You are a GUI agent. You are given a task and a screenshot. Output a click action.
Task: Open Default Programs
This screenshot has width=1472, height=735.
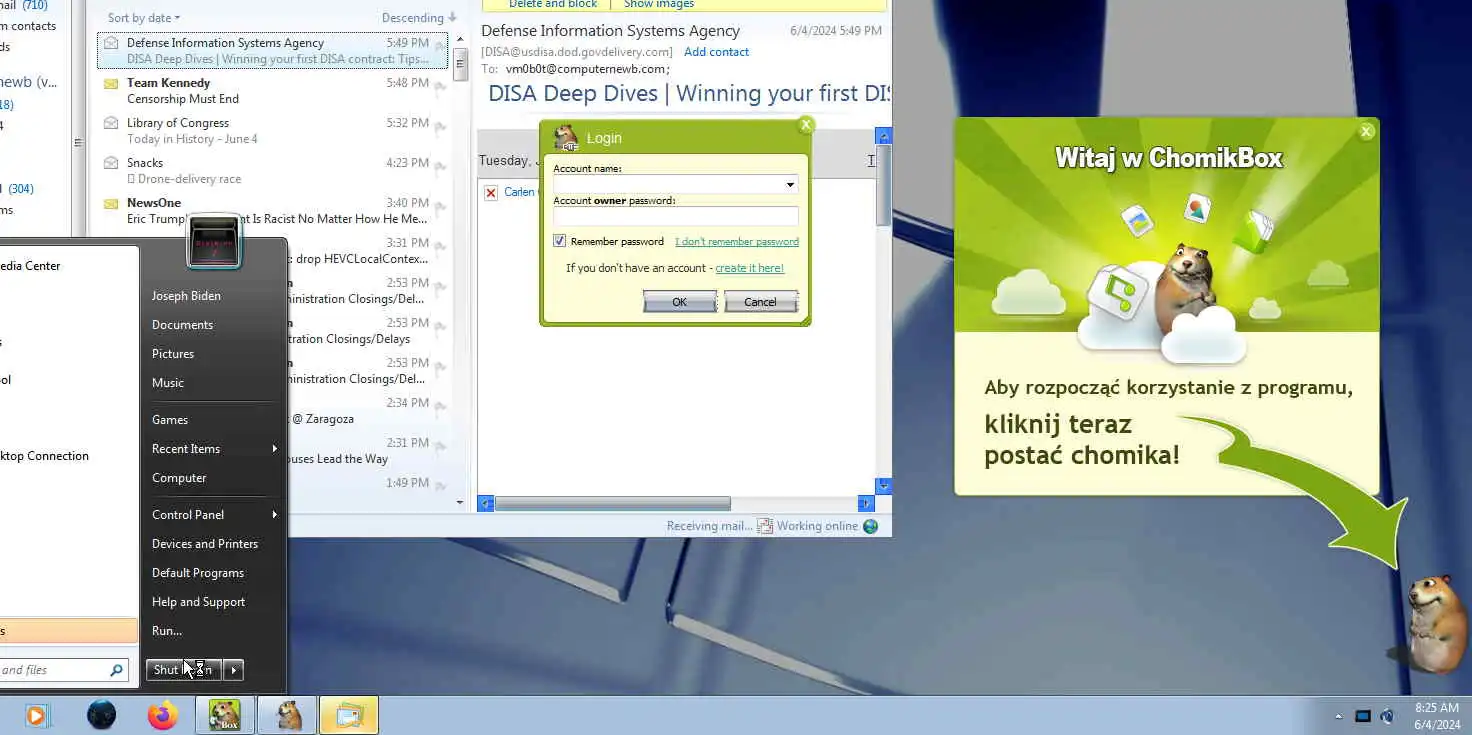tap(198, 573)
